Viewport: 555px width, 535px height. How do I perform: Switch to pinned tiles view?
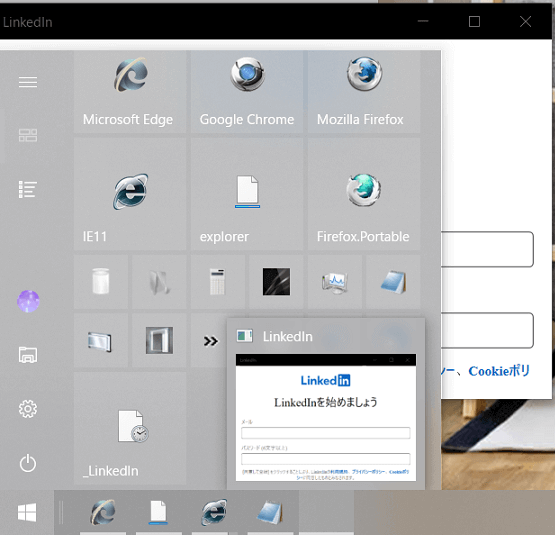pyautogui.click(x=28, y=135)
